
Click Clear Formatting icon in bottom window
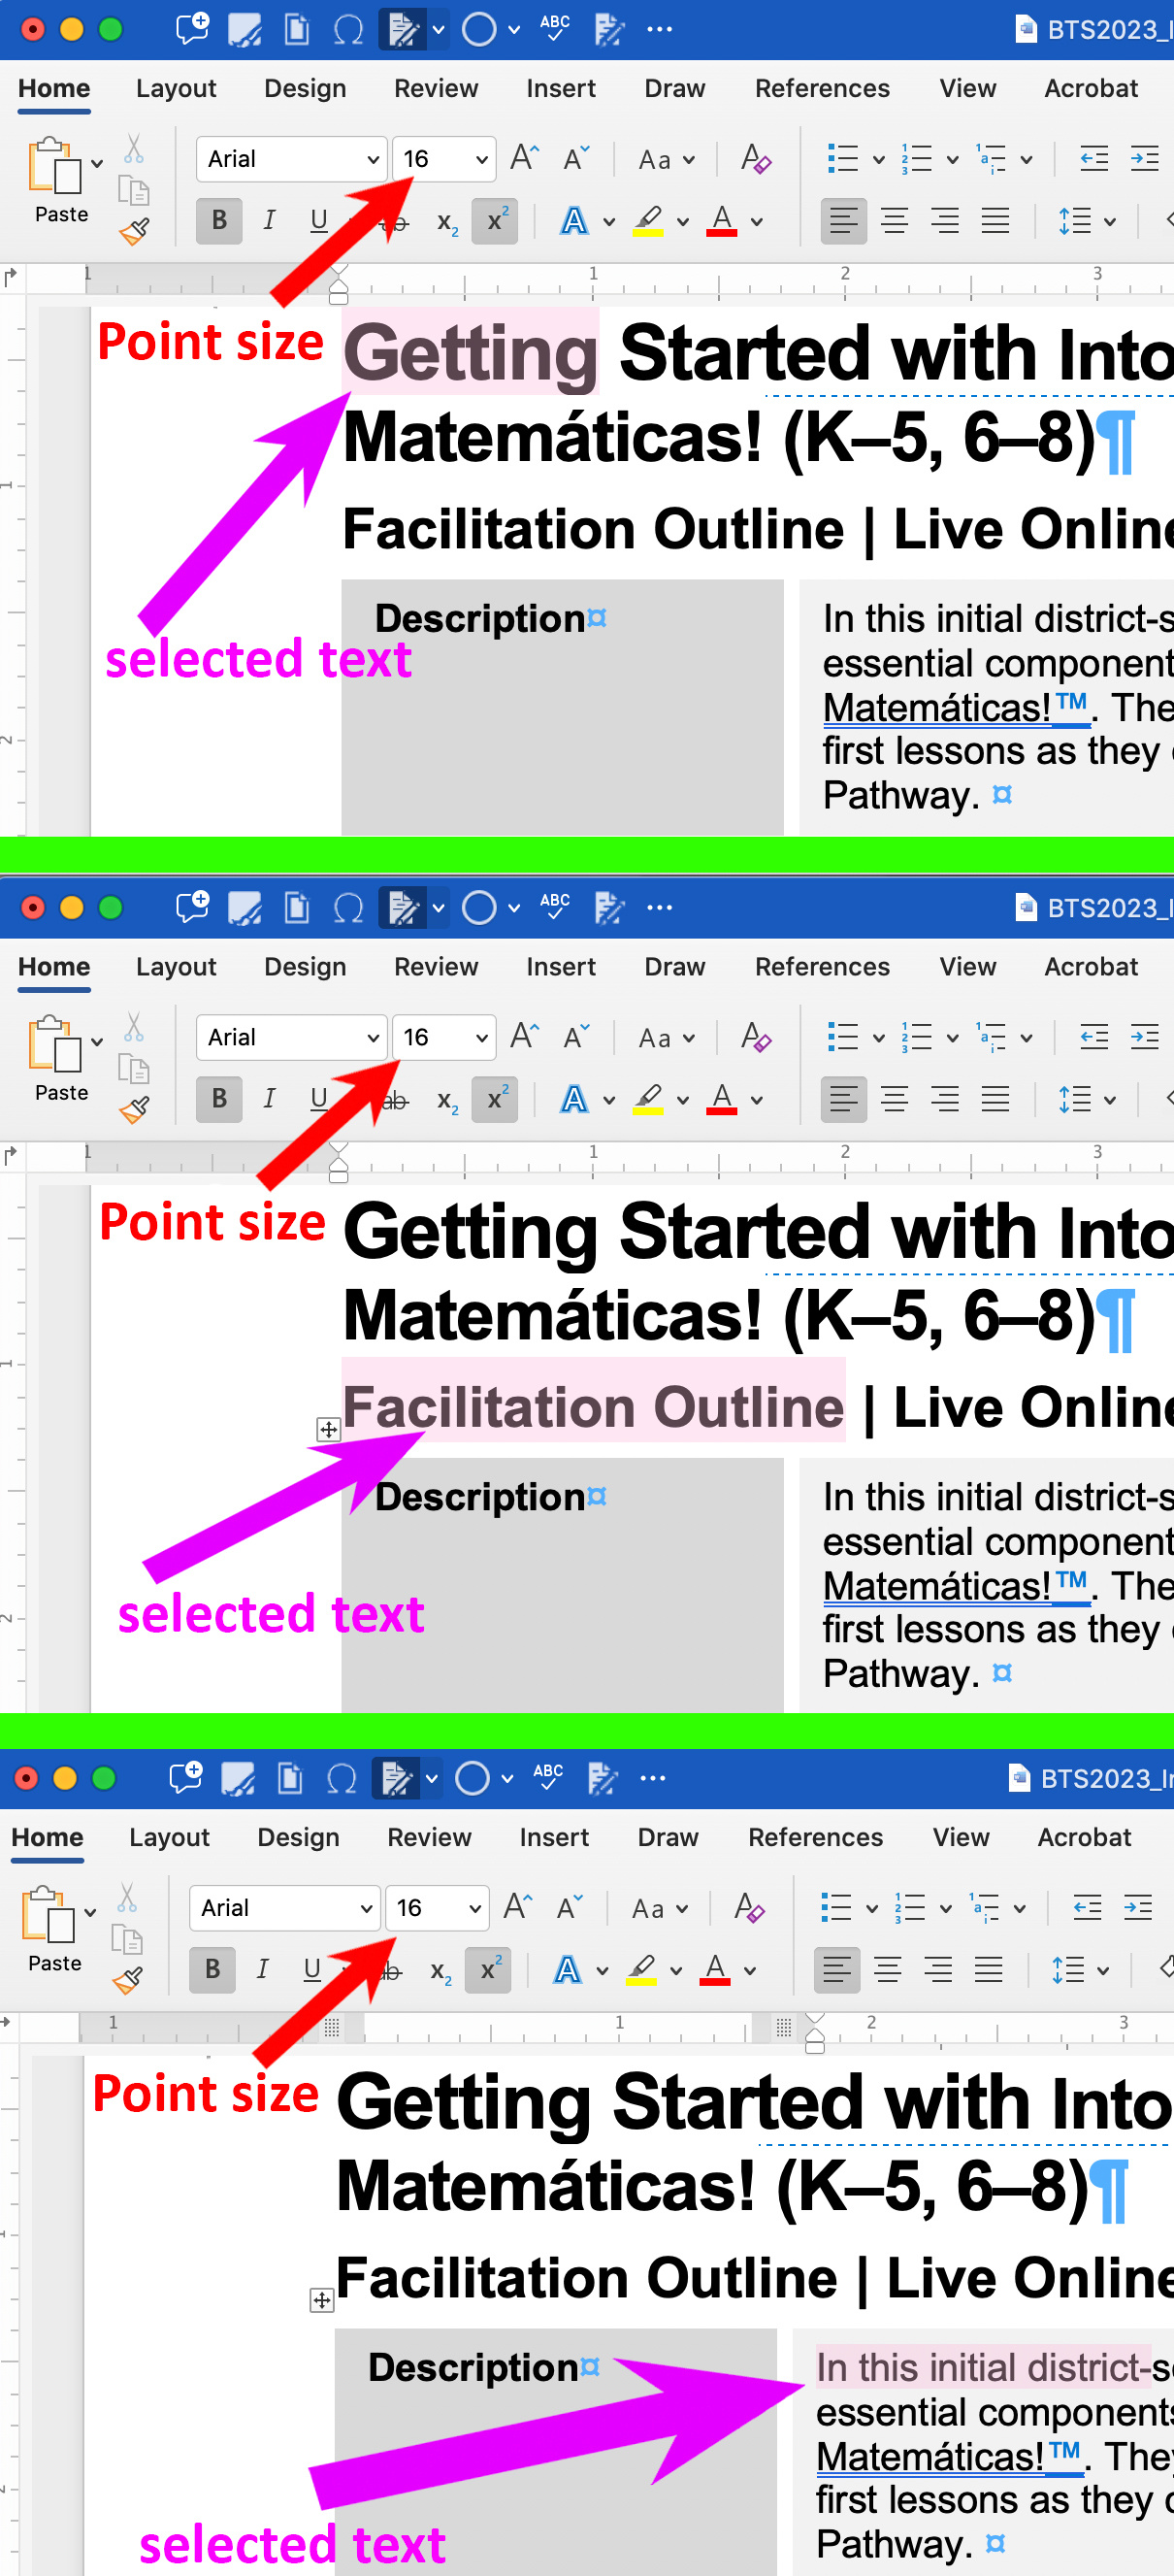click(748, 1907)
